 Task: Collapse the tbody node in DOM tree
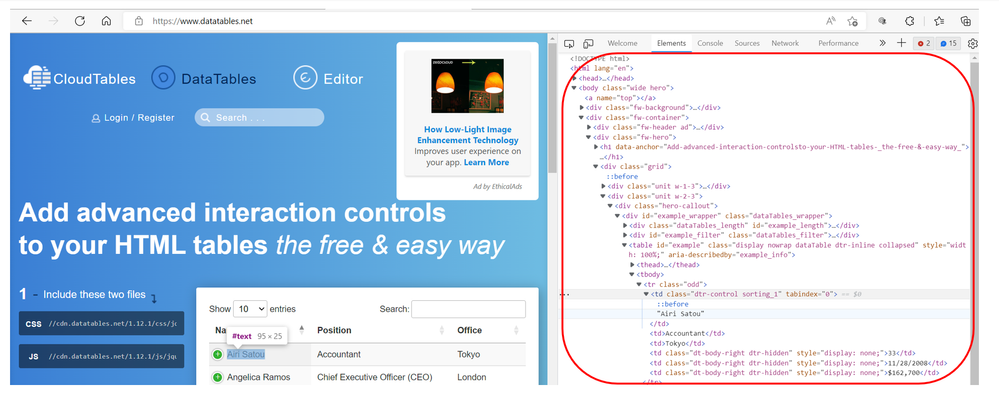point(632,274)
